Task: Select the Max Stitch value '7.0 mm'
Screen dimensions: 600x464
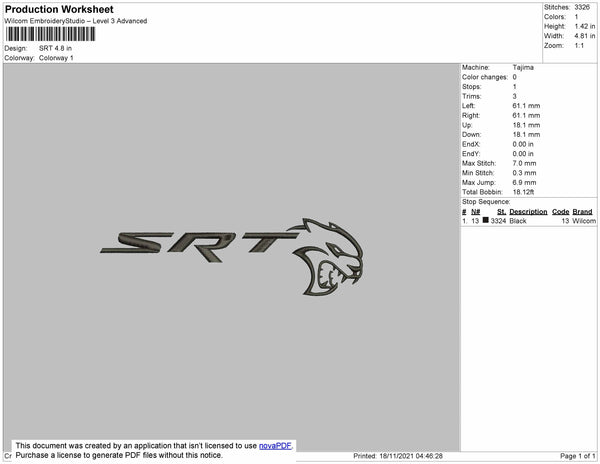Action: pyautogui.click(x=524, y=163)
